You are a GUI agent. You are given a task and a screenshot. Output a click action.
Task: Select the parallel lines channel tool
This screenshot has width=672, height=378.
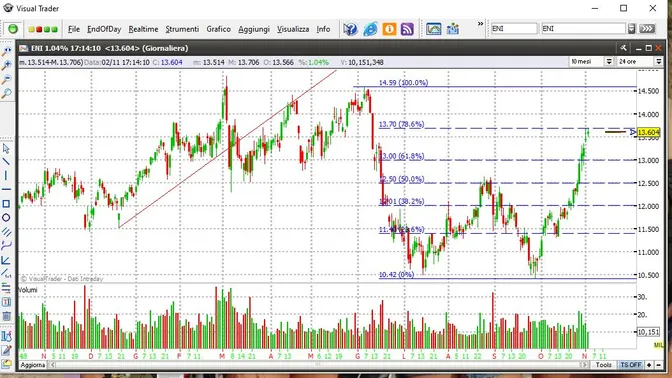[6, 232]
